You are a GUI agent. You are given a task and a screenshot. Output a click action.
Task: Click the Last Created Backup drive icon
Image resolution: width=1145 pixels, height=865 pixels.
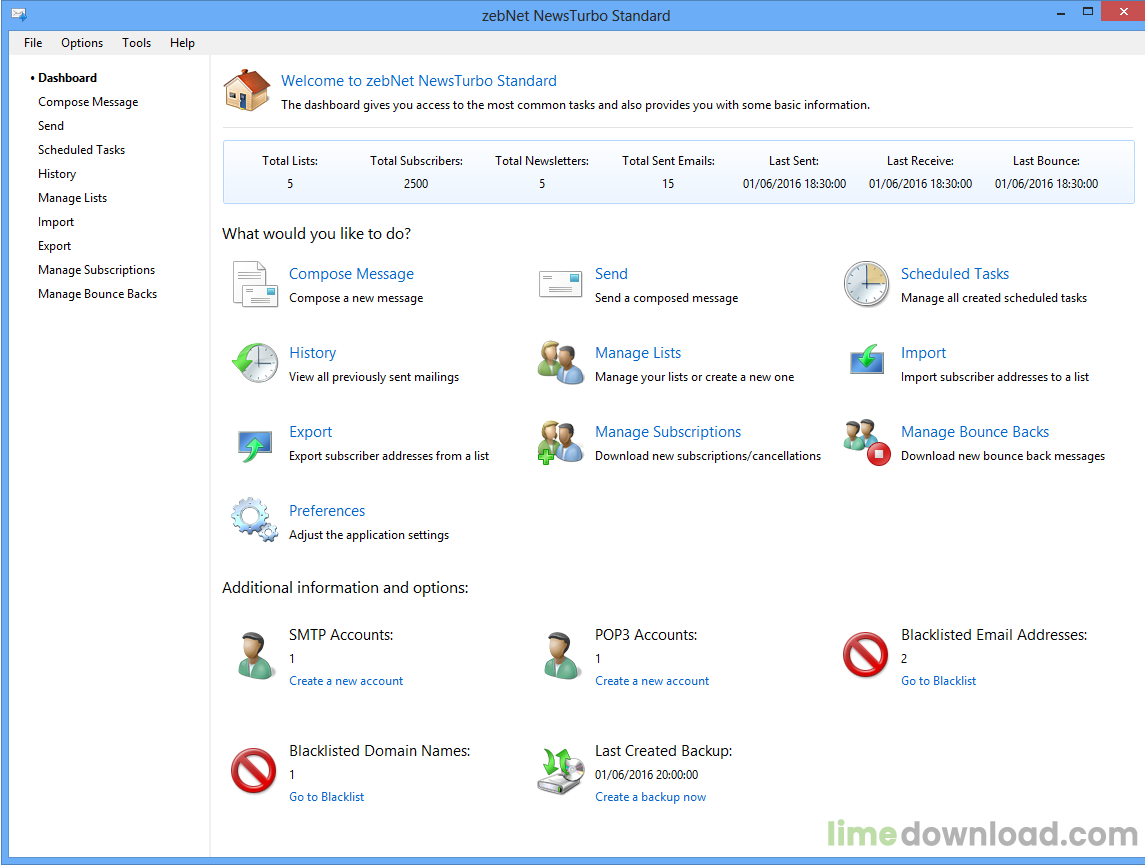point(560,772)
